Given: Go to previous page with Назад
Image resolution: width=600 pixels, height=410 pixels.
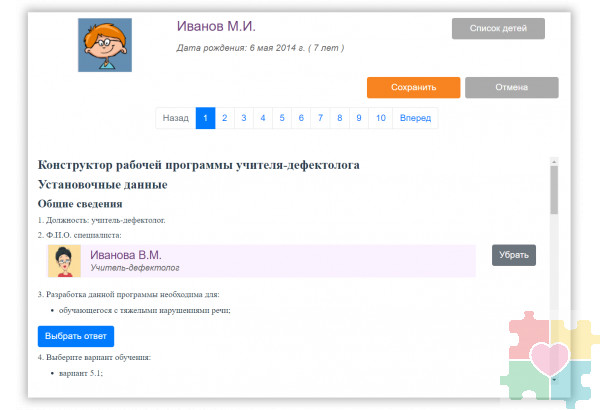Looking at the screenshot, I should click(175, 118).
